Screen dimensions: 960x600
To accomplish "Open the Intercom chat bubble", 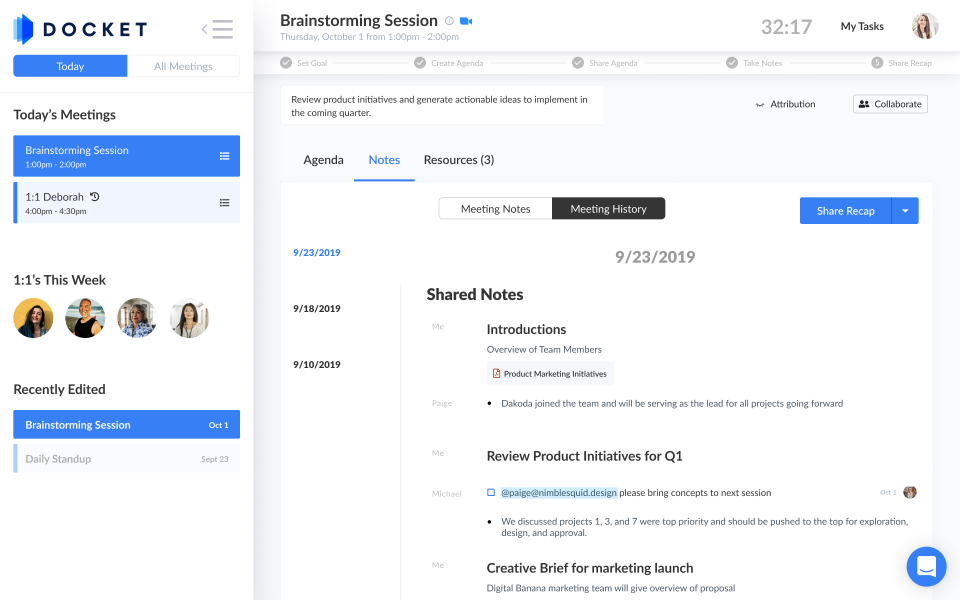I will [926, 566].
